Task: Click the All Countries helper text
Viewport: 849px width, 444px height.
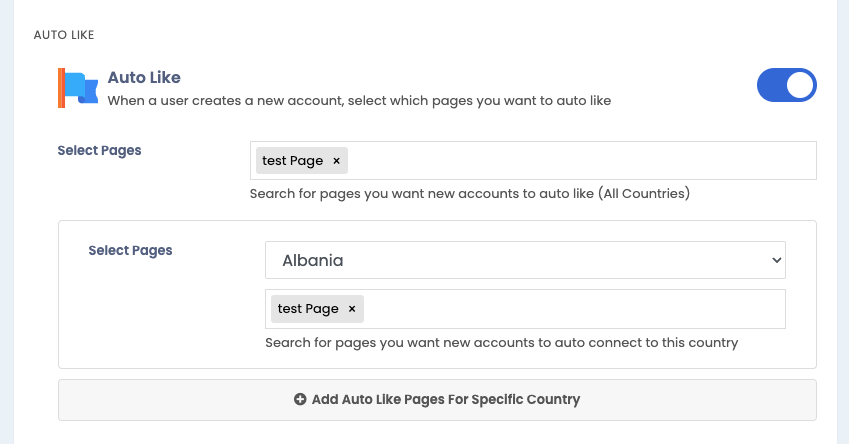Action: click(470, 193)
